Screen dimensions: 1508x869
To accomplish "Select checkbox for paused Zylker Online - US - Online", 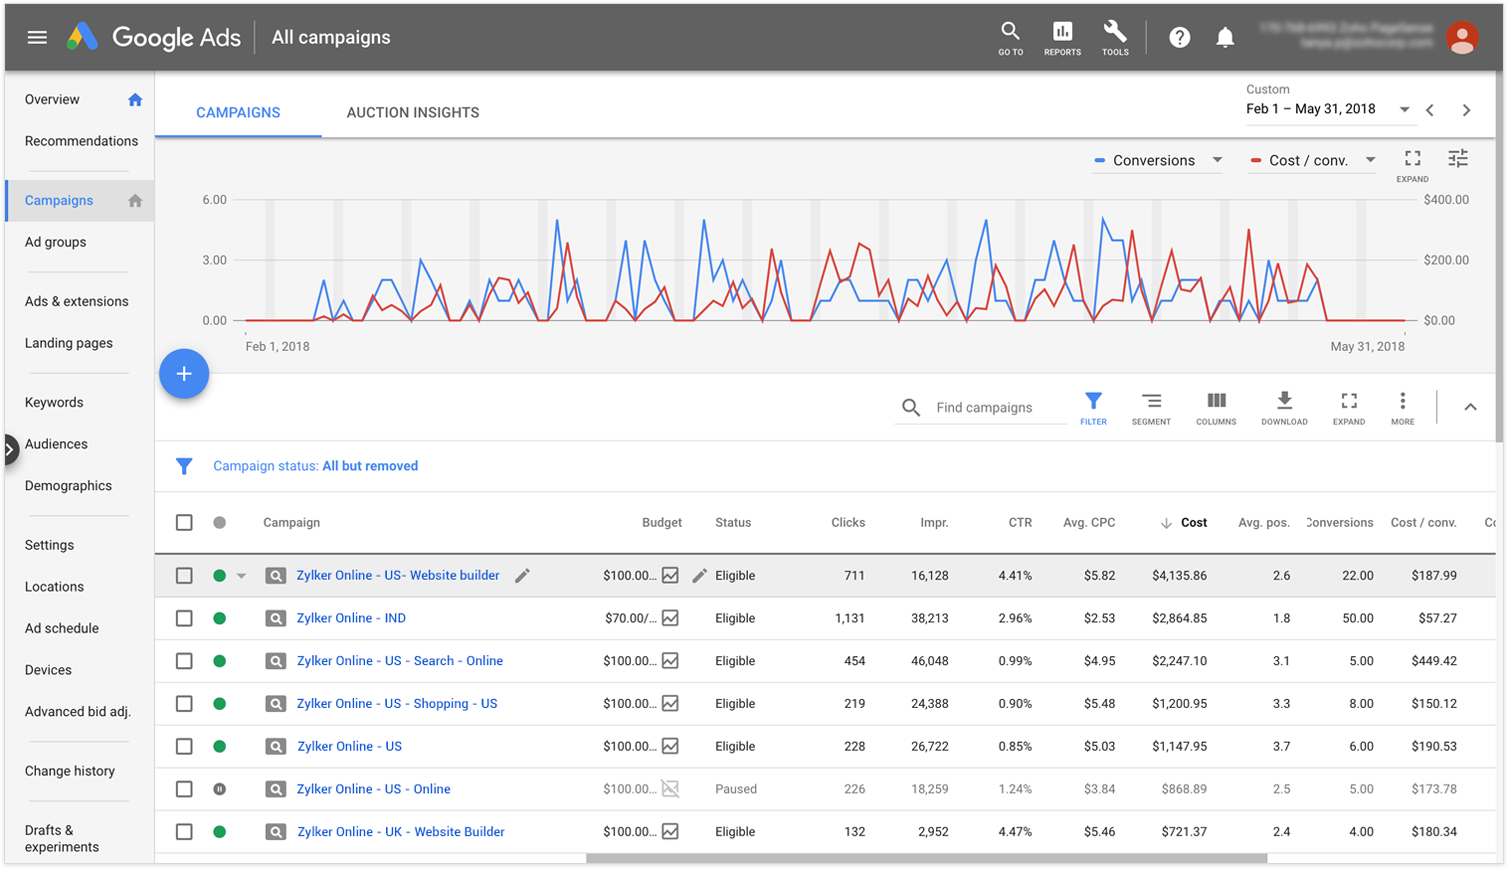I will coord(184,789).
